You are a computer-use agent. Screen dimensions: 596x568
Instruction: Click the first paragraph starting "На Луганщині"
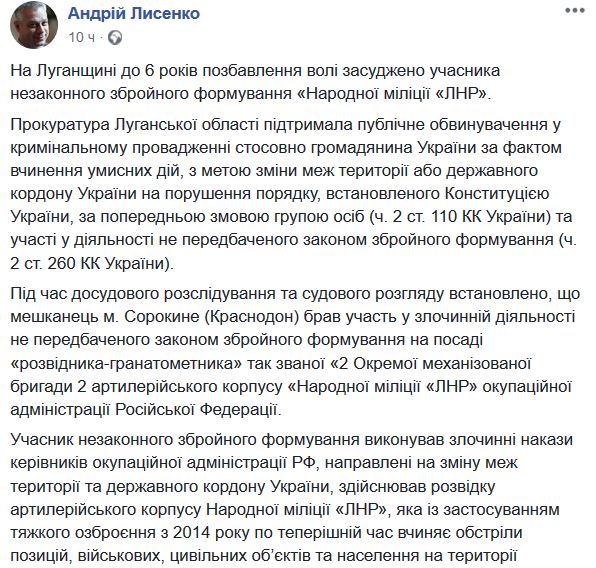[x=255, y=82]
